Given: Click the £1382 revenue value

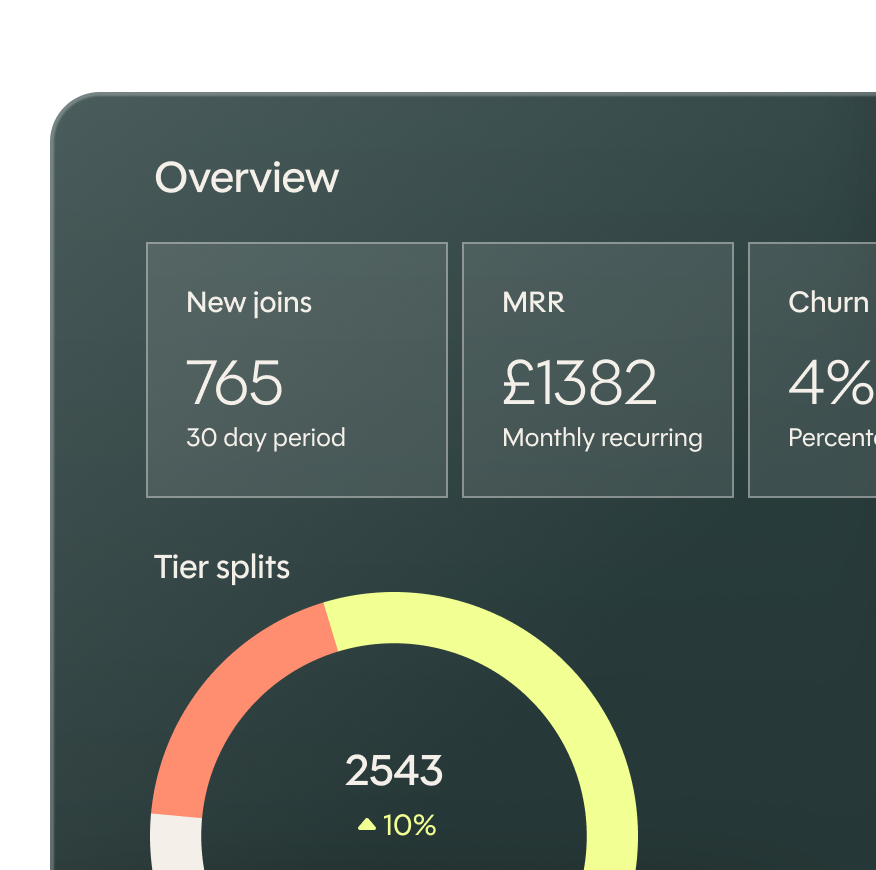Looking at the screenshot, I should coord(580,383).
